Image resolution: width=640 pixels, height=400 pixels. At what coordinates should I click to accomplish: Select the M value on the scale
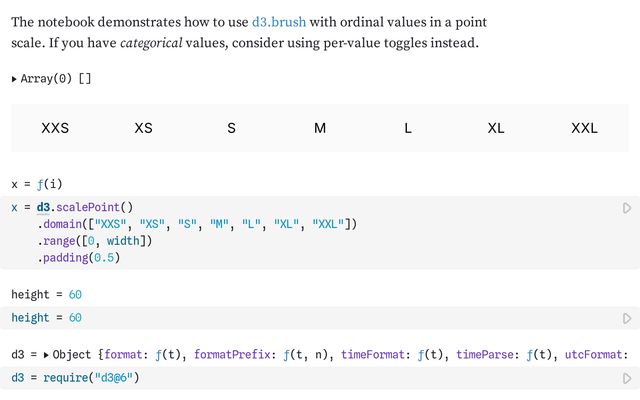pyautogui.click(x=320, y=128)
